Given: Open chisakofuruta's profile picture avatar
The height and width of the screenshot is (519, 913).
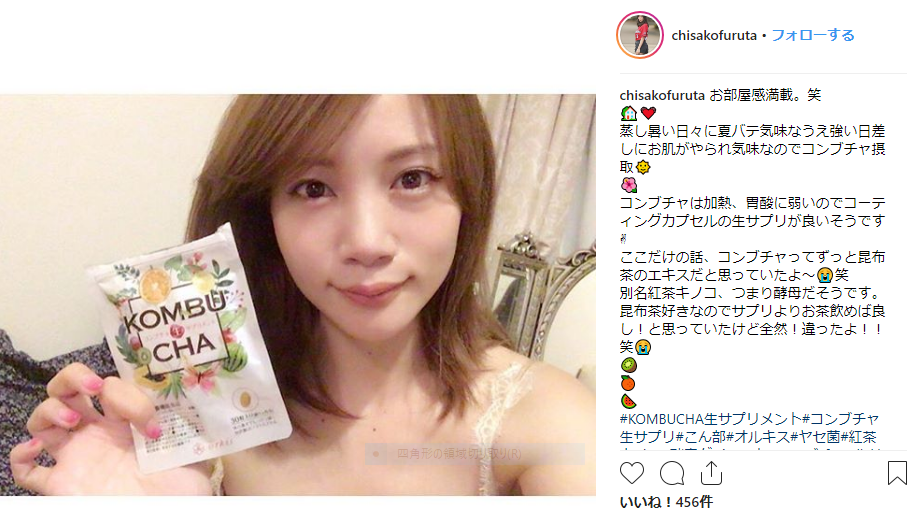Looking at the screenshot, I should [x=640, y=35].
